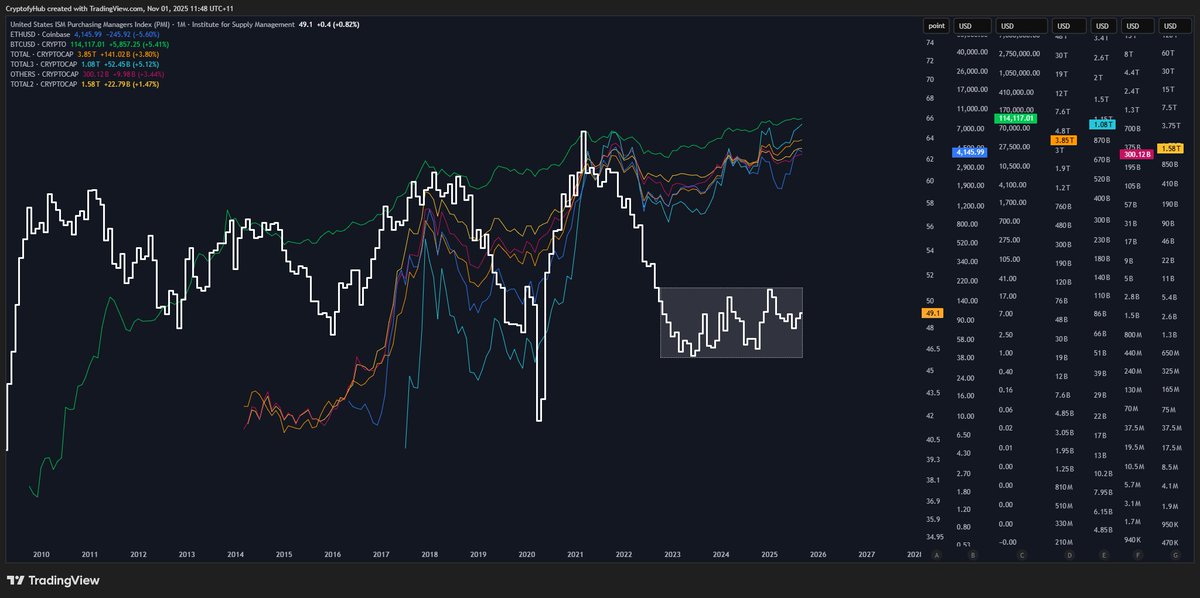Click scale marker 'B' on the bottom axis
The width and height of the screenshot is (1200, 598).
(x=973, y=554)
